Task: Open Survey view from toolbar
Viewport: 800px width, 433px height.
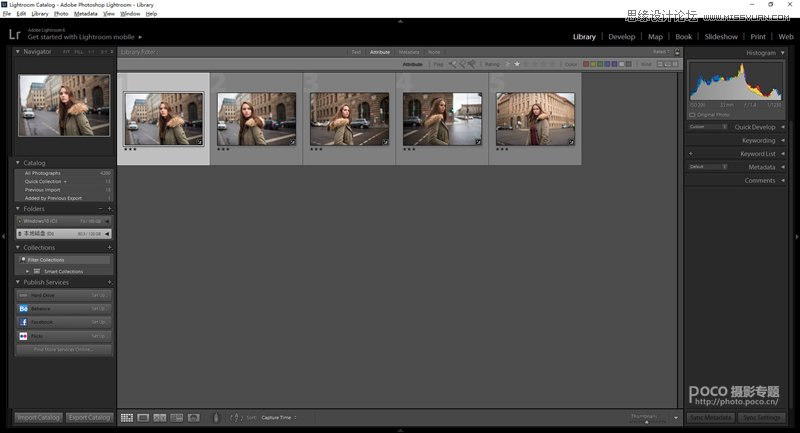Action: 176,417
